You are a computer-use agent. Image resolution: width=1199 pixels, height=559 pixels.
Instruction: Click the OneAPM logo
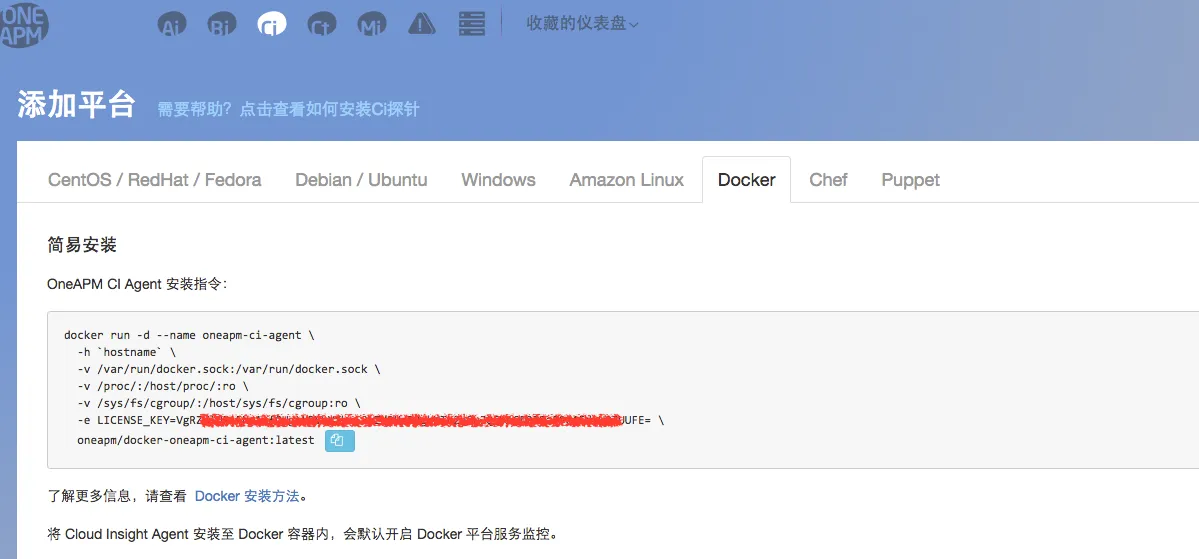pyautogui.click(x=24, y=23)
